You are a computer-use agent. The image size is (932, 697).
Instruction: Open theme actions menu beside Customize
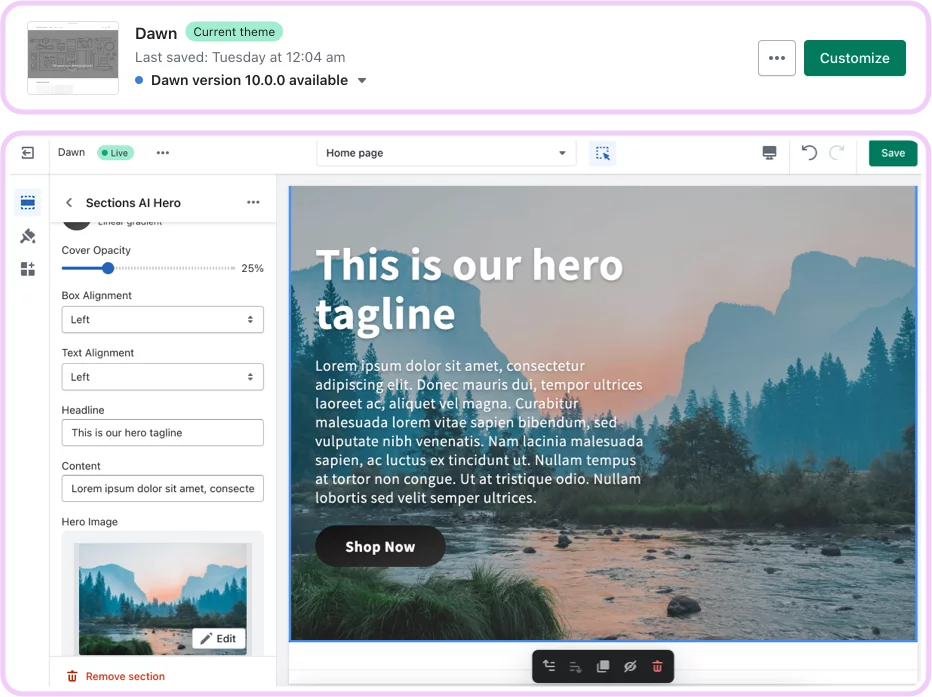pos(777,58)
